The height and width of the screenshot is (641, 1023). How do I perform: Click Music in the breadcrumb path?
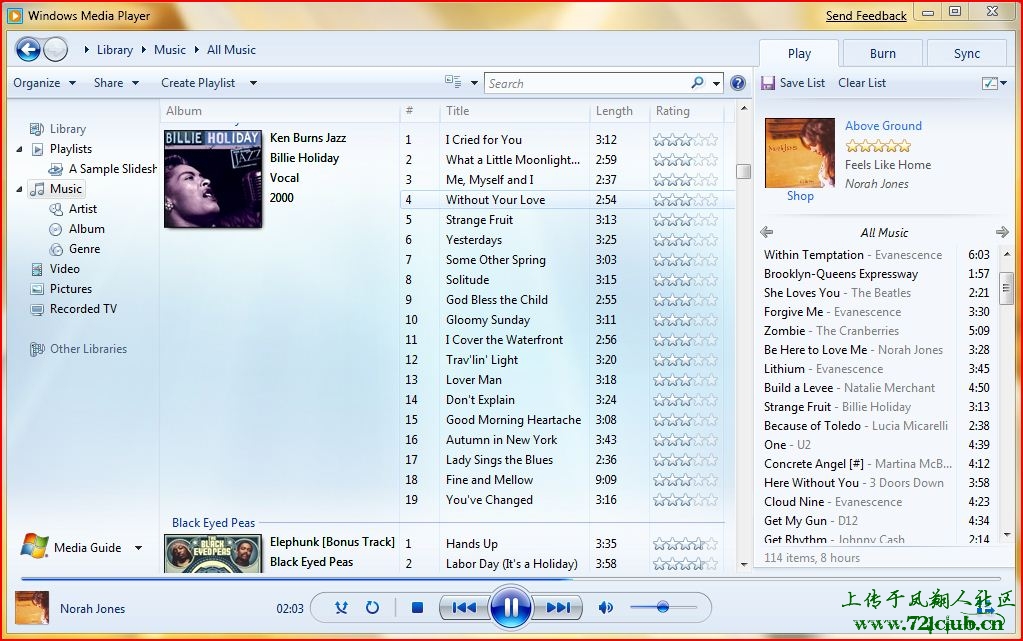(170, 50)
